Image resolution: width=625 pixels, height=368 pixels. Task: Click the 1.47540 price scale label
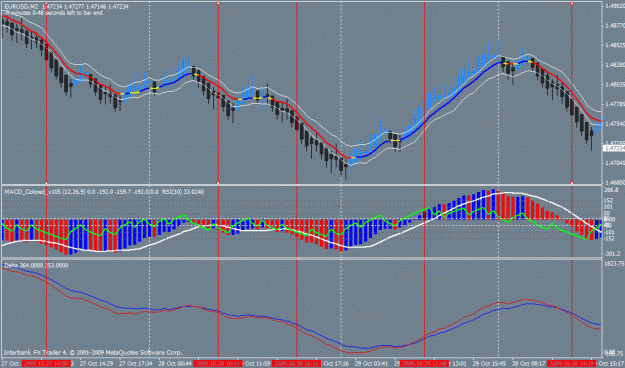615,124
